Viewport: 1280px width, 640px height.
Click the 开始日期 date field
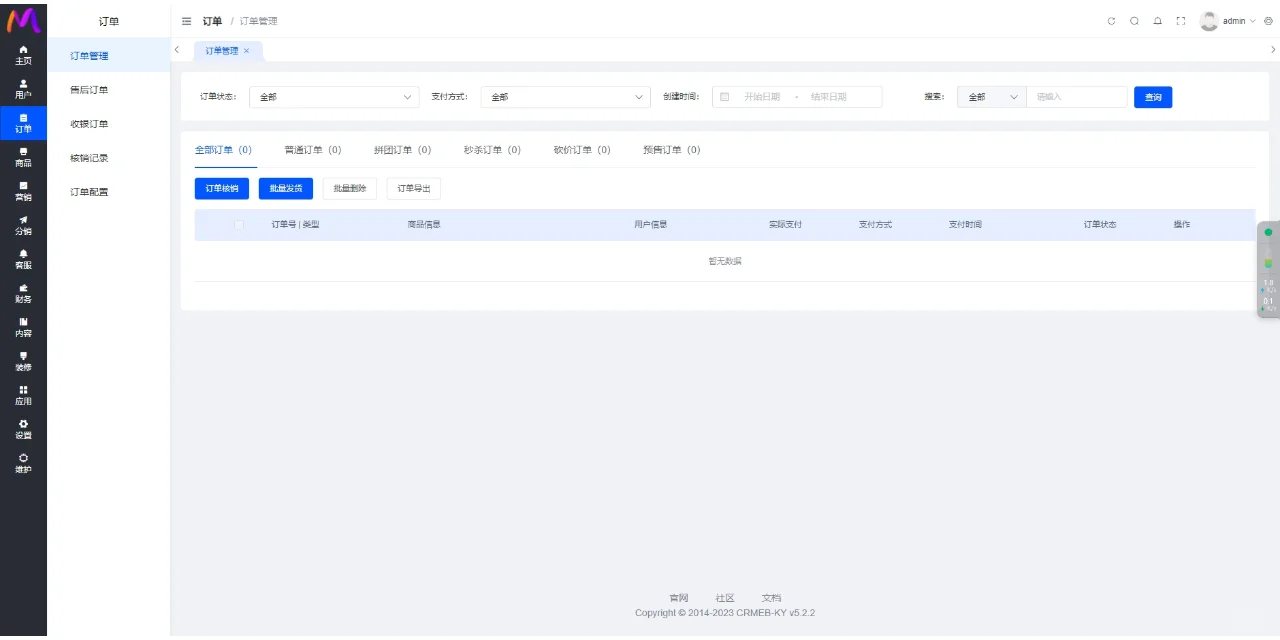[762, 97]
